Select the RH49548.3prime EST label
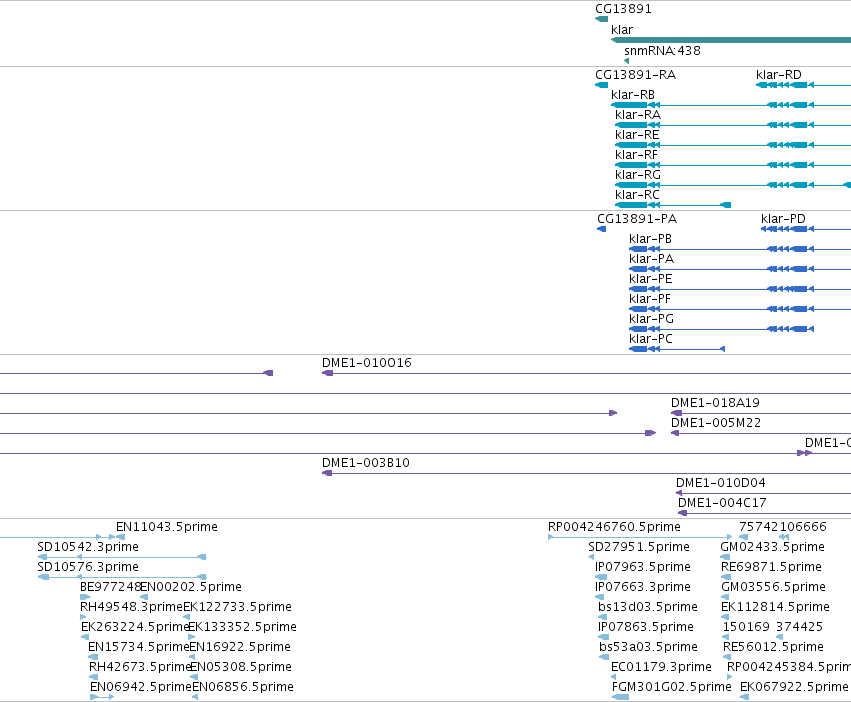Screen dimensions: 851x702 (x=131, y=607)
